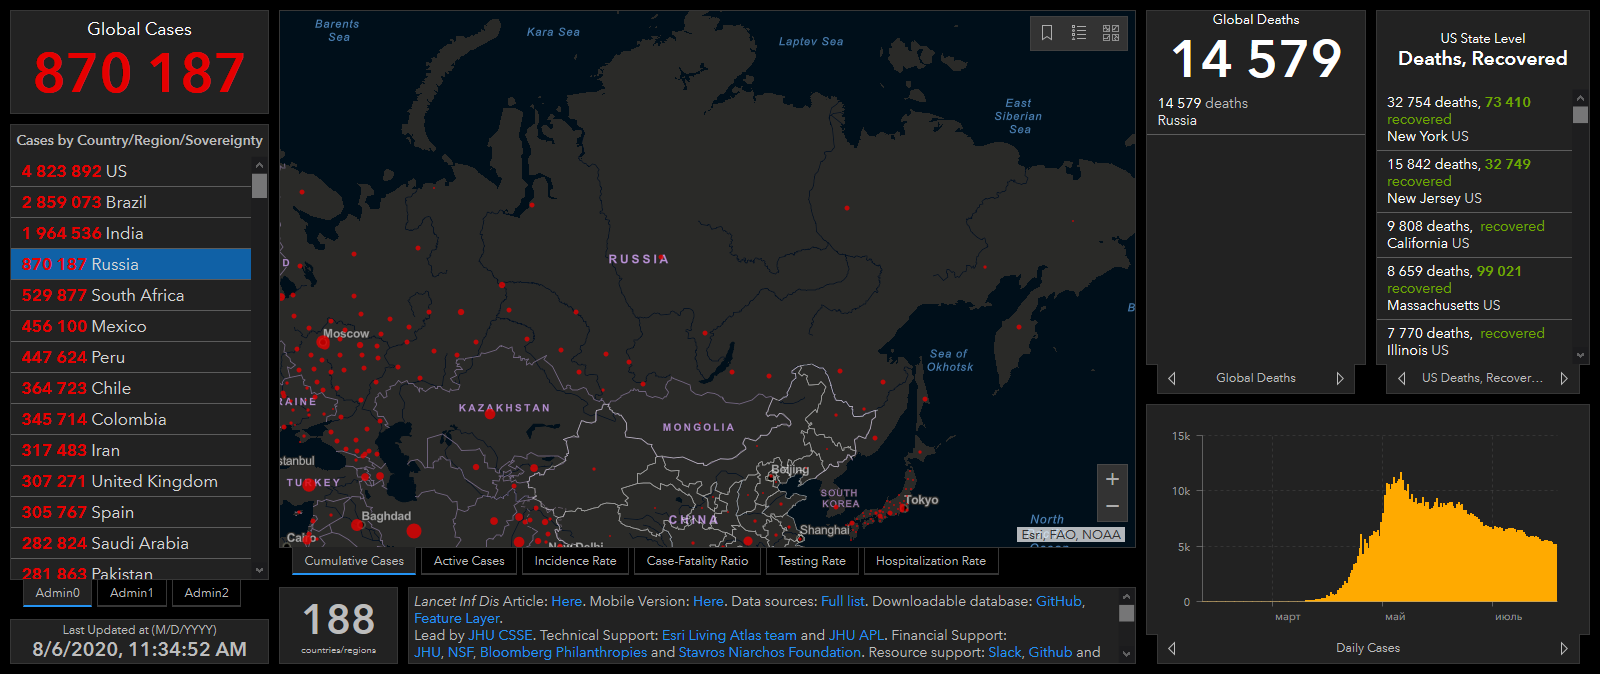1600x674 pixels.
Task: Select the highlighted Russia row
Action: (x=131, y=264)
